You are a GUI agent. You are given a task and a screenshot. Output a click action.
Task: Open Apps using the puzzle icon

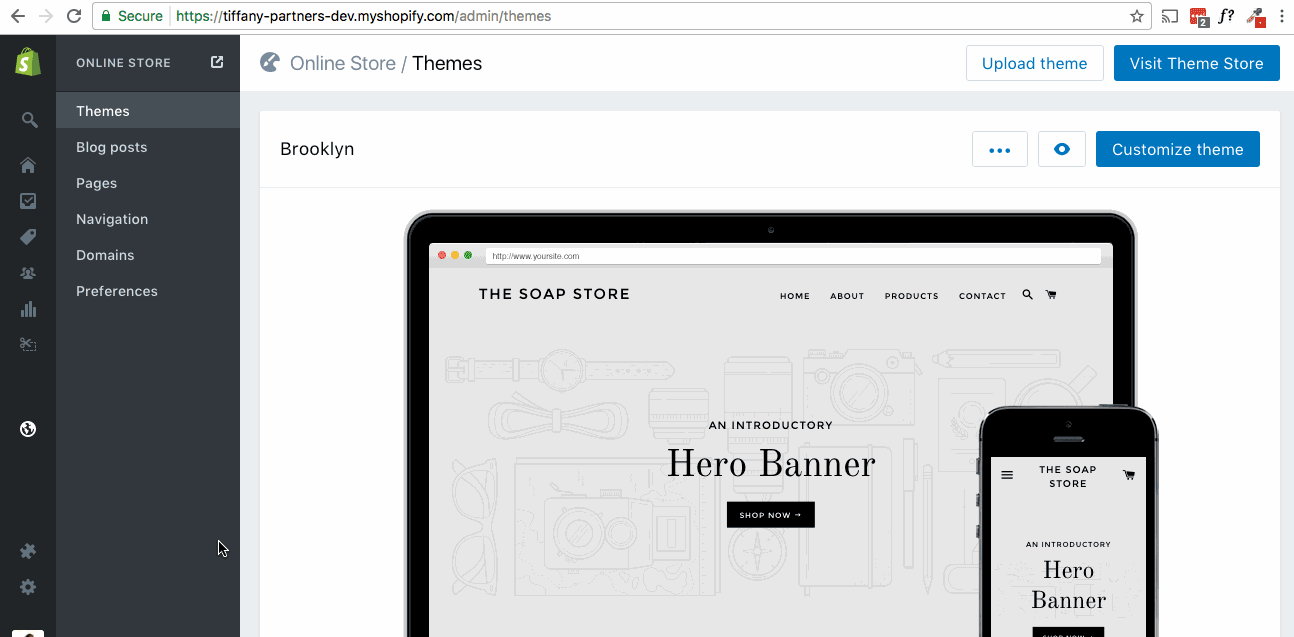(x=28, y=550)
